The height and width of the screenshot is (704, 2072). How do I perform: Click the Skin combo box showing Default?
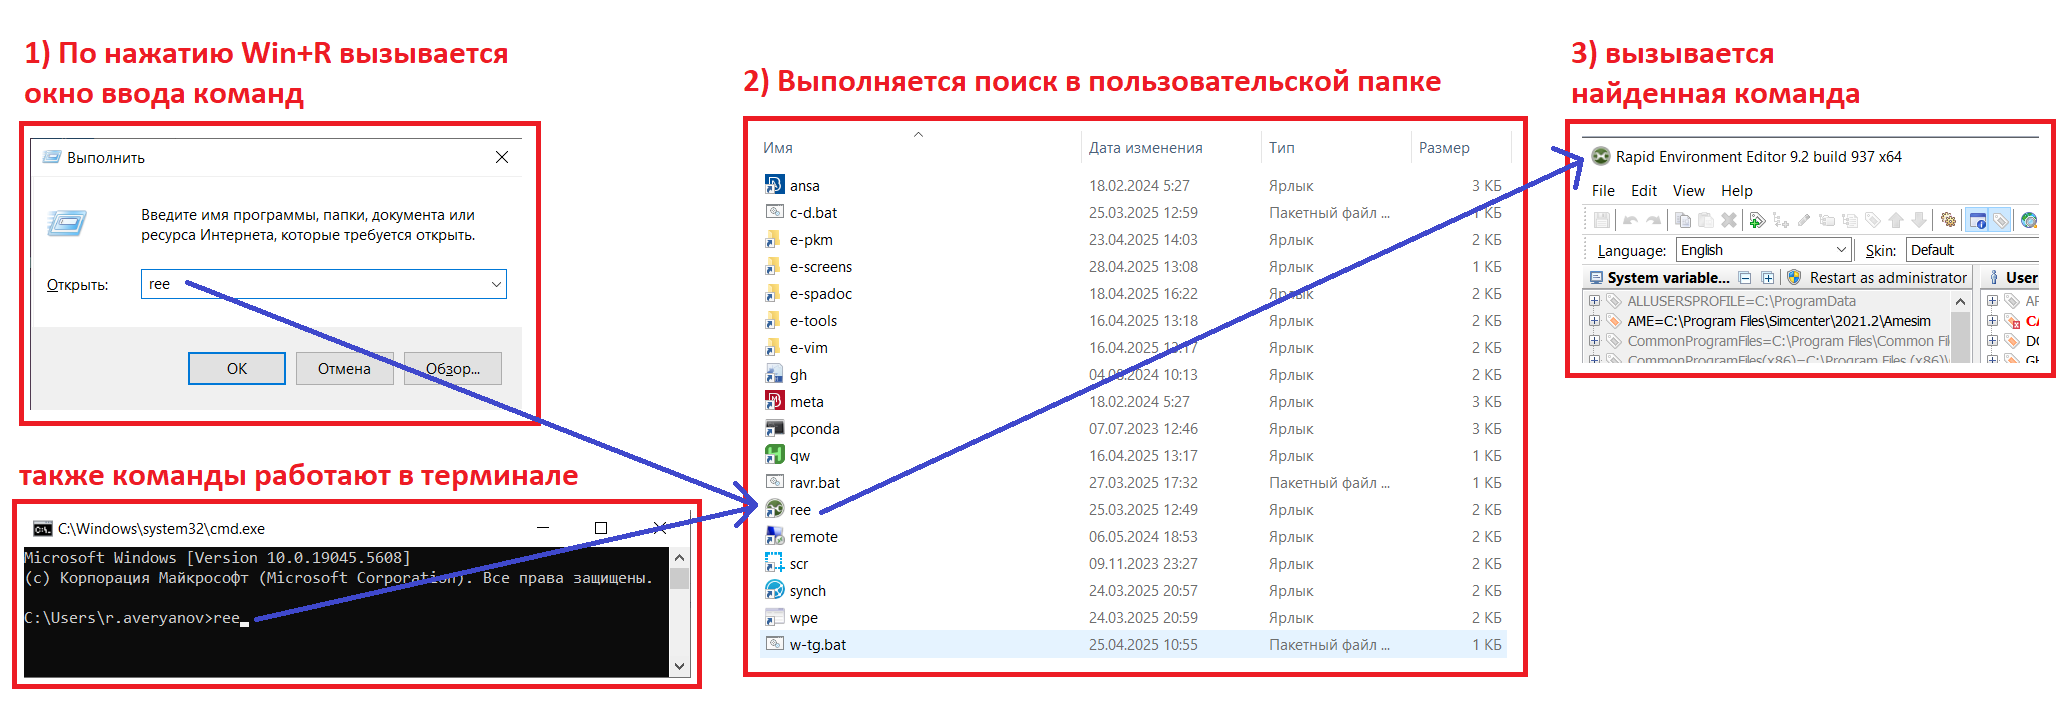(1973, 250)
